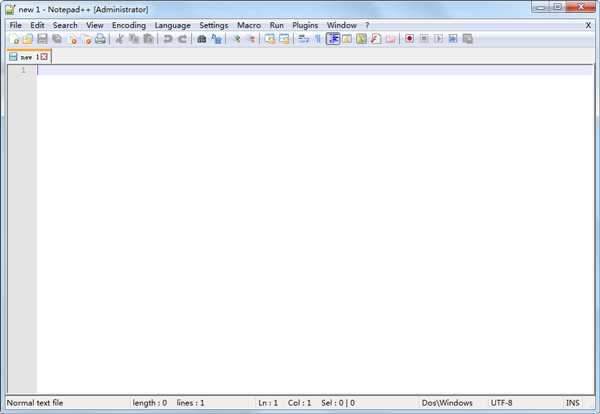Click the Notepad++ title bar icon

click(x=10, y=9)
